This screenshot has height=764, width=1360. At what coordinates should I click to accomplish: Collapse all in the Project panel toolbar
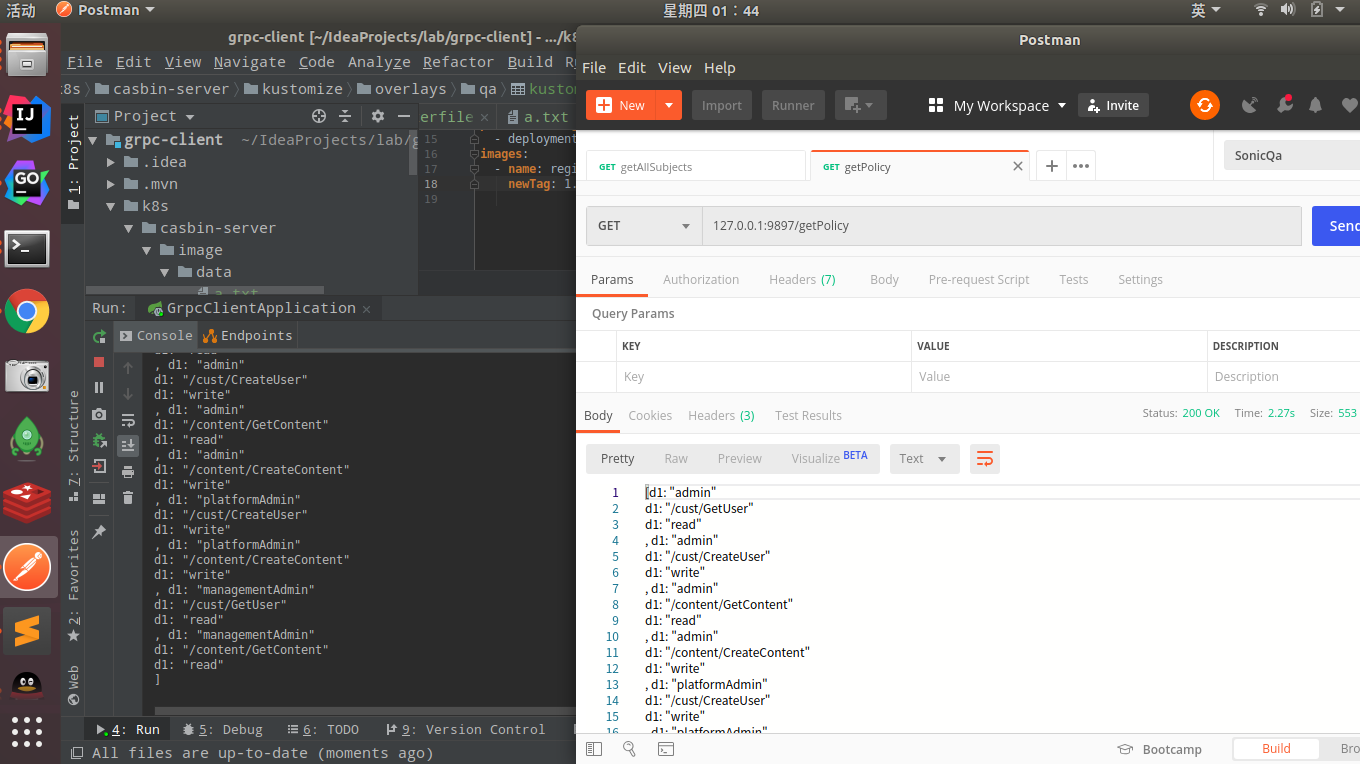(345, 116)
